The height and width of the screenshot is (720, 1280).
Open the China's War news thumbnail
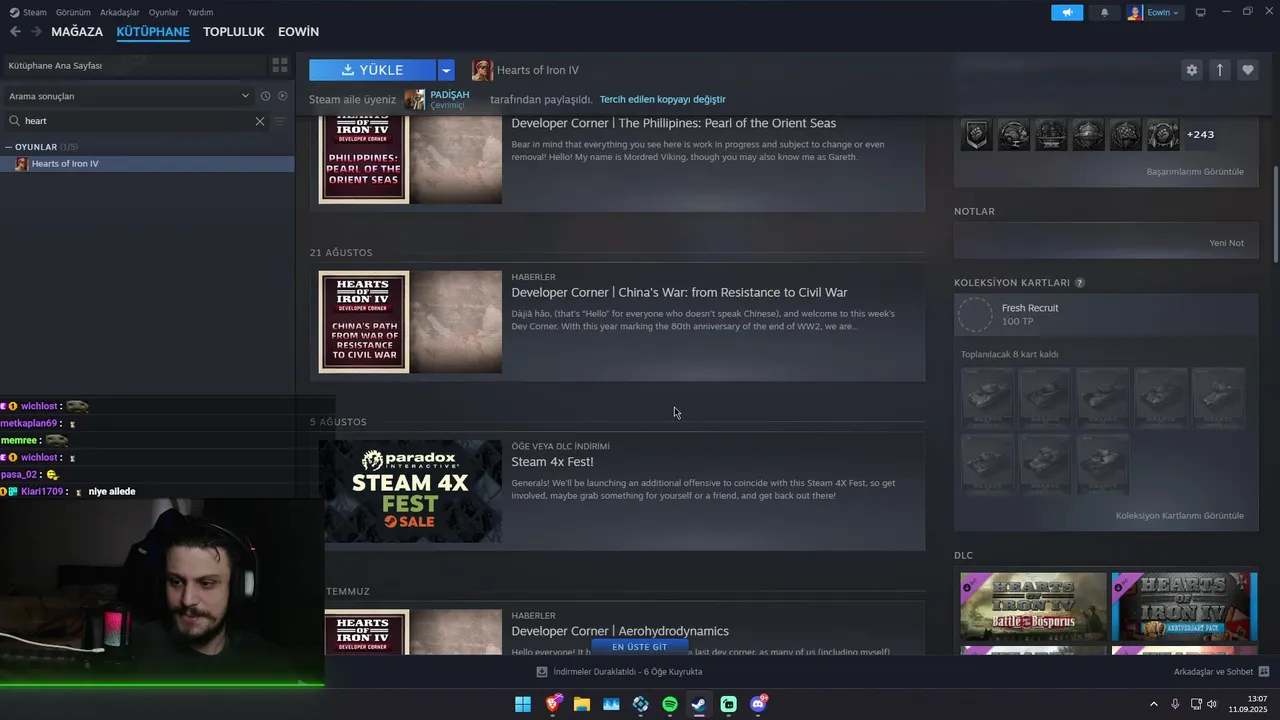pyautogui.click(x=410, y=322)
